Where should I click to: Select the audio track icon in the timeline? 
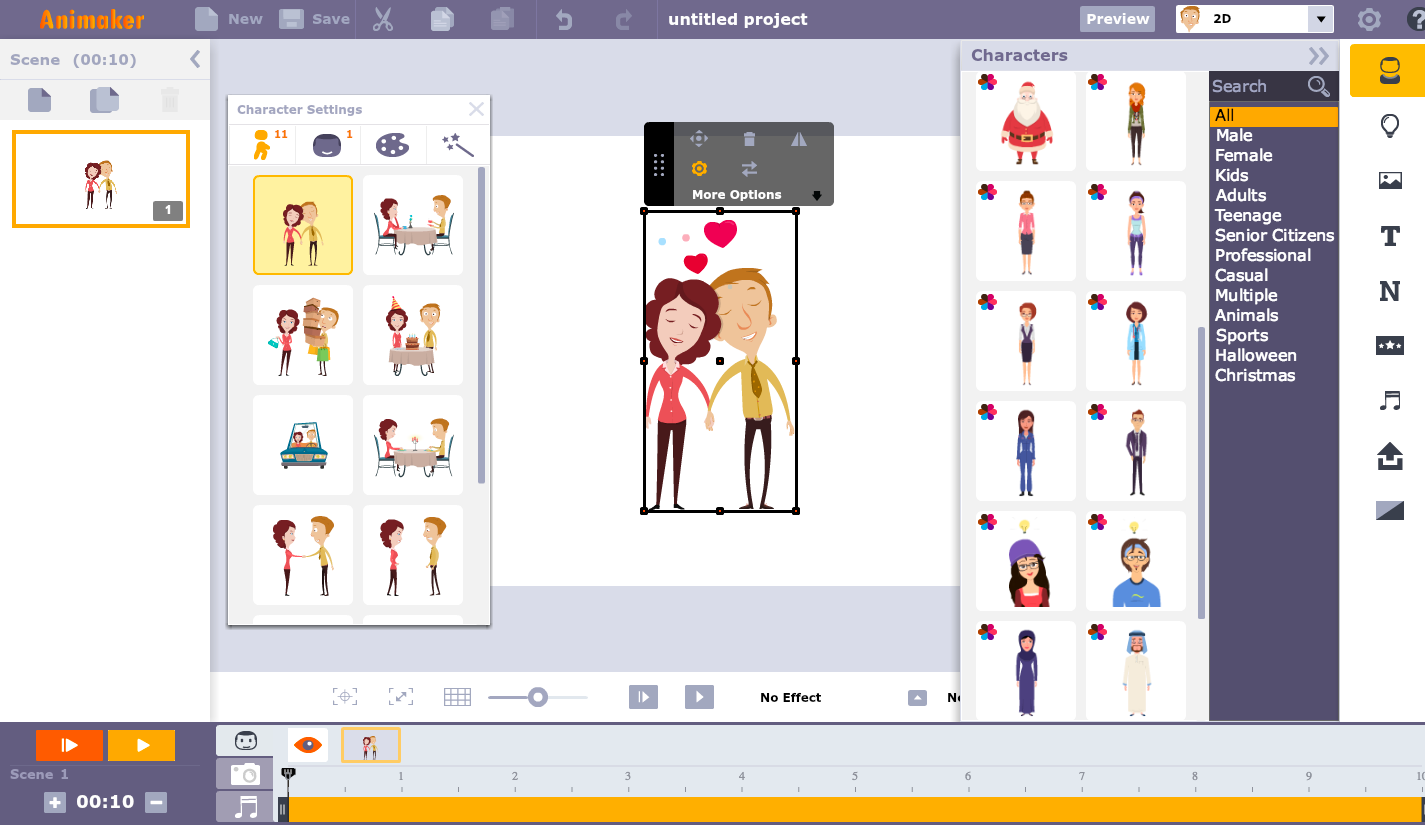point(243,808)
